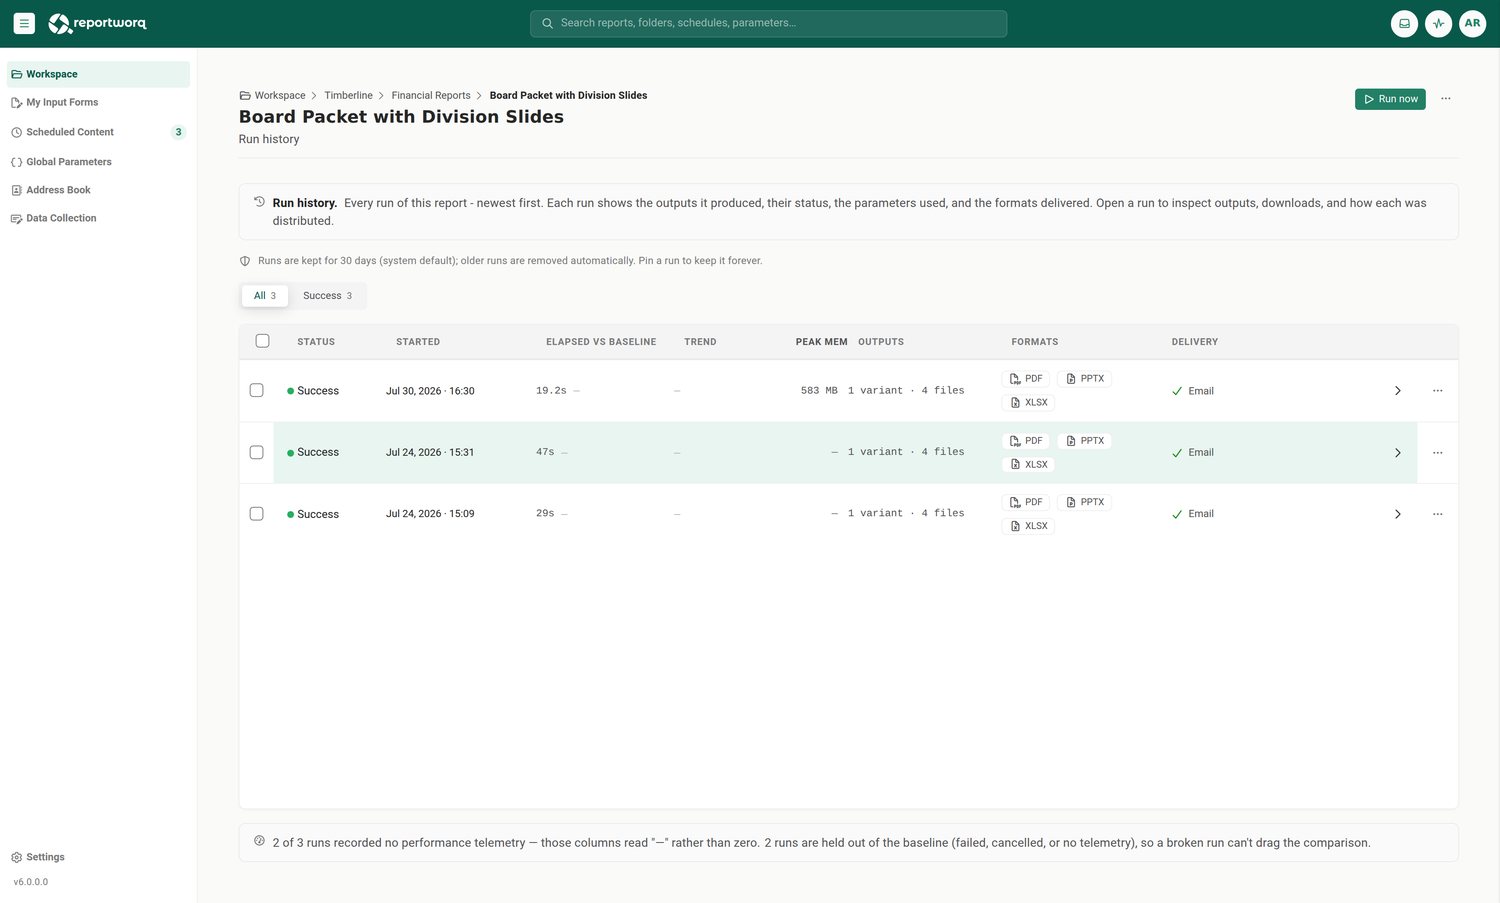Click the Run now button
1500x903 pixels.
[1390, 99]
